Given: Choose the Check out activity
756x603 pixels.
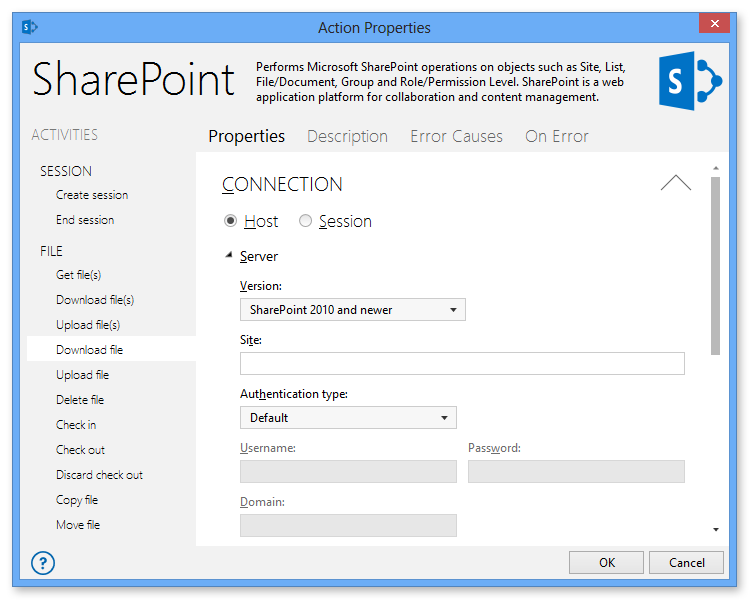Looking at the screenshot, I should tap(81, 450).
